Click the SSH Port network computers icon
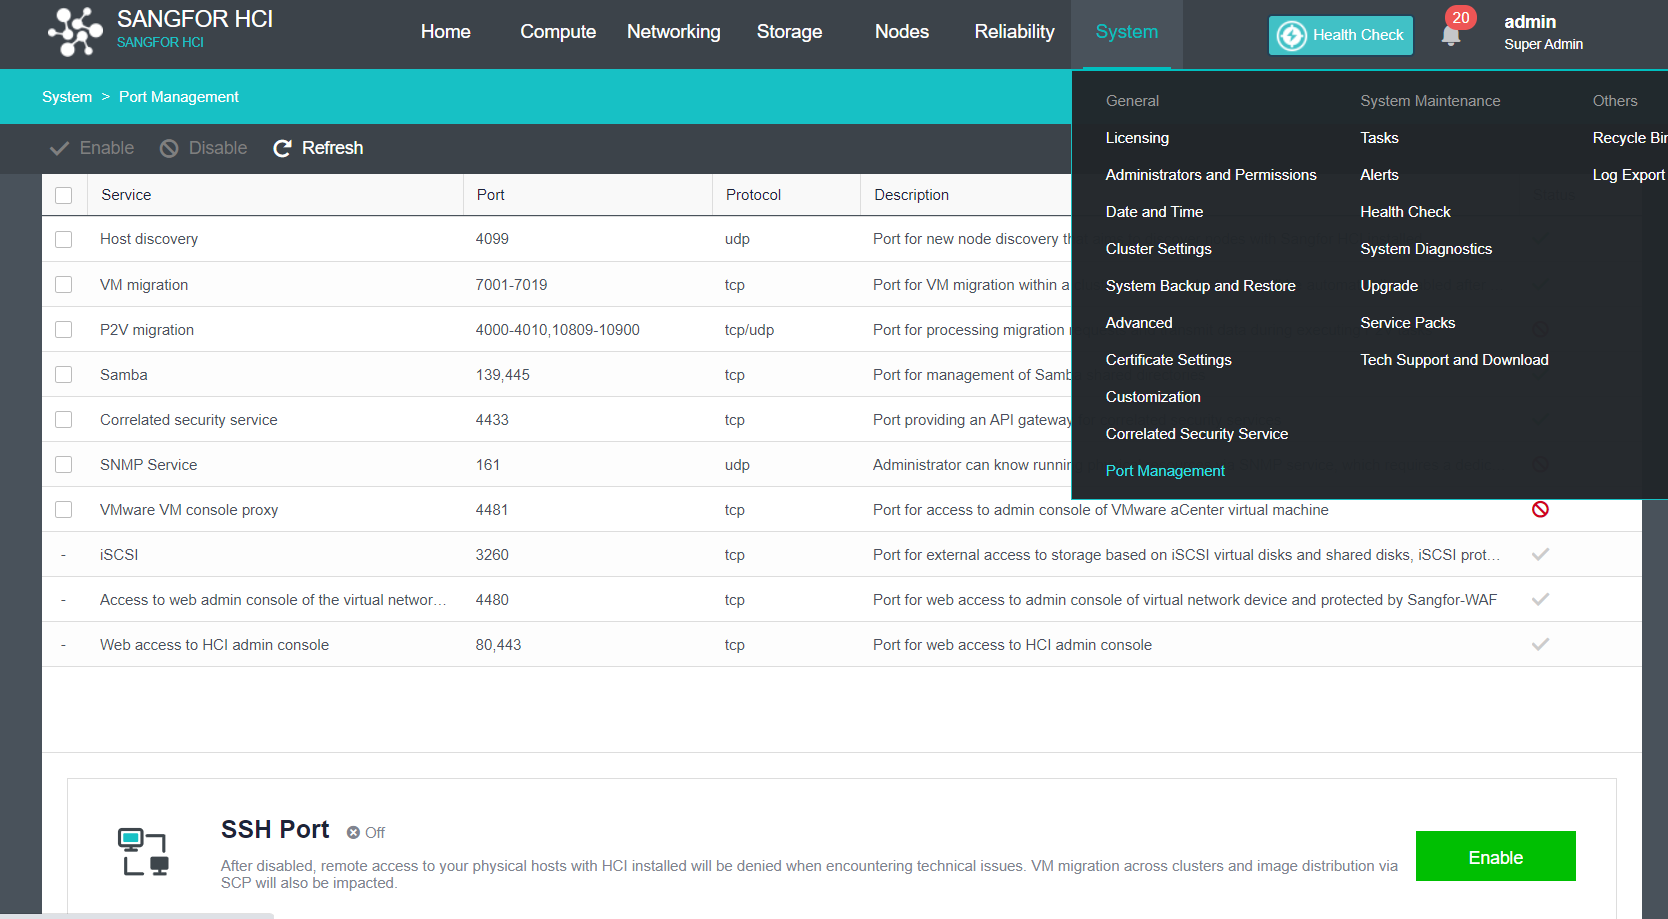The width and height of the screenshot is (1668, 919). coord(143,852)
